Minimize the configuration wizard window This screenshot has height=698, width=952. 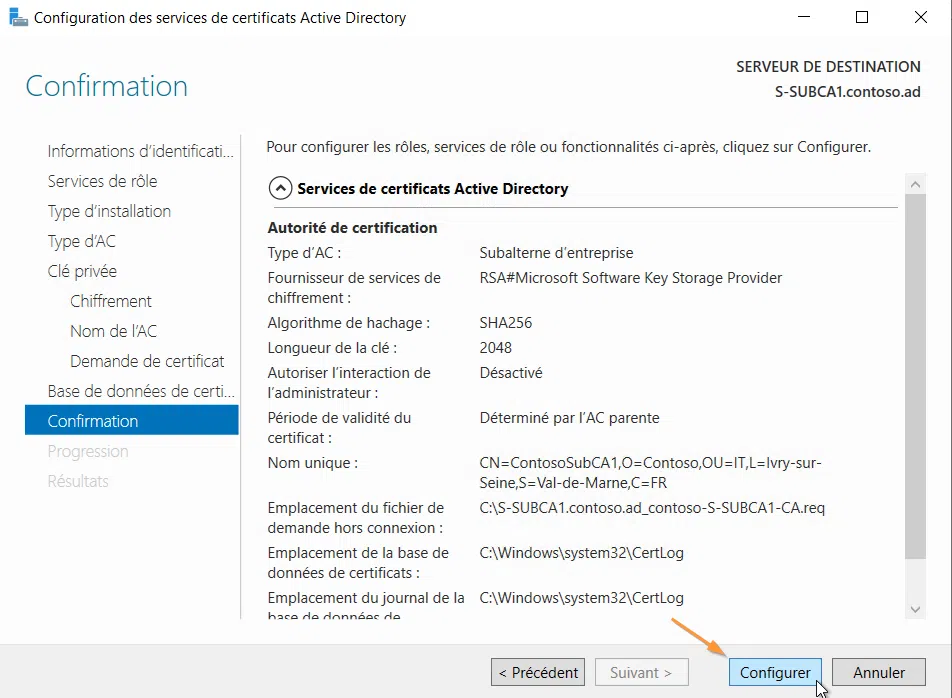click(803, 17)
